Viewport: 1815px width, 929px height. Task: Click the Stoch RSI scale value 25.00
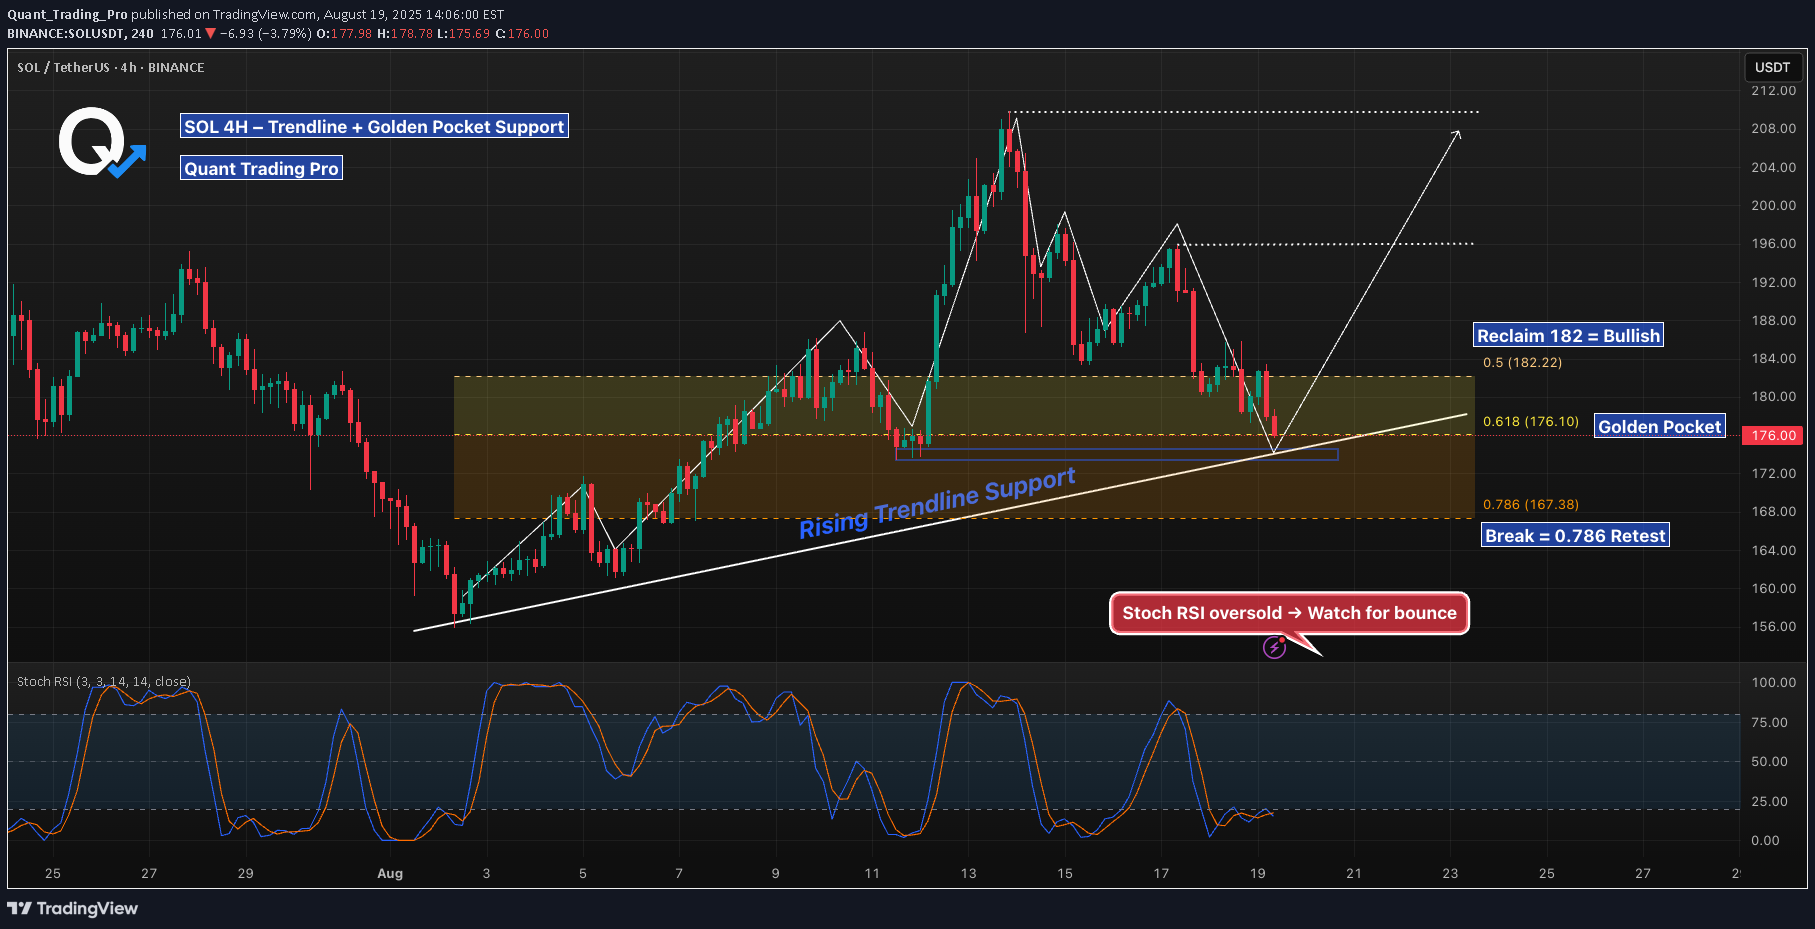tap(1769, 801)
